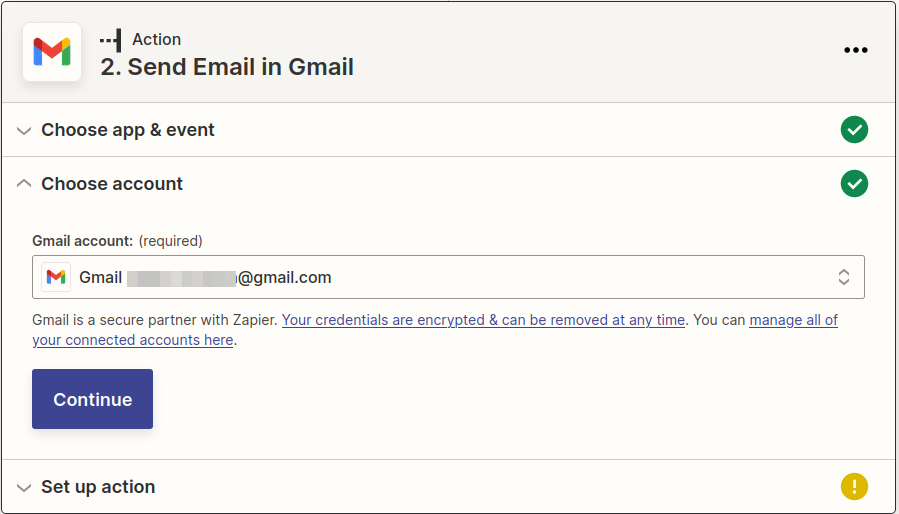Expand the Set up action chevron
The height and width of the screenshot is (514, 899).
(x=24, y=488)
